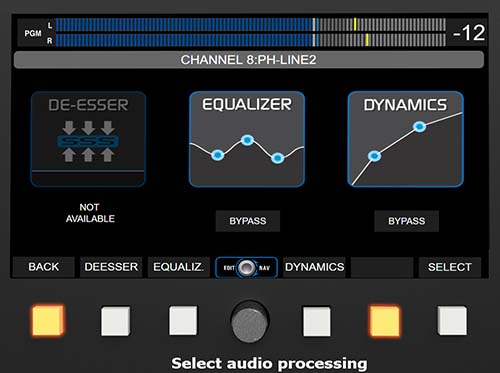Toggle Bypass under the Dynamics tile
Viewport: 500px width, 373px height.
pyautogui.click(x=406, y=221)
